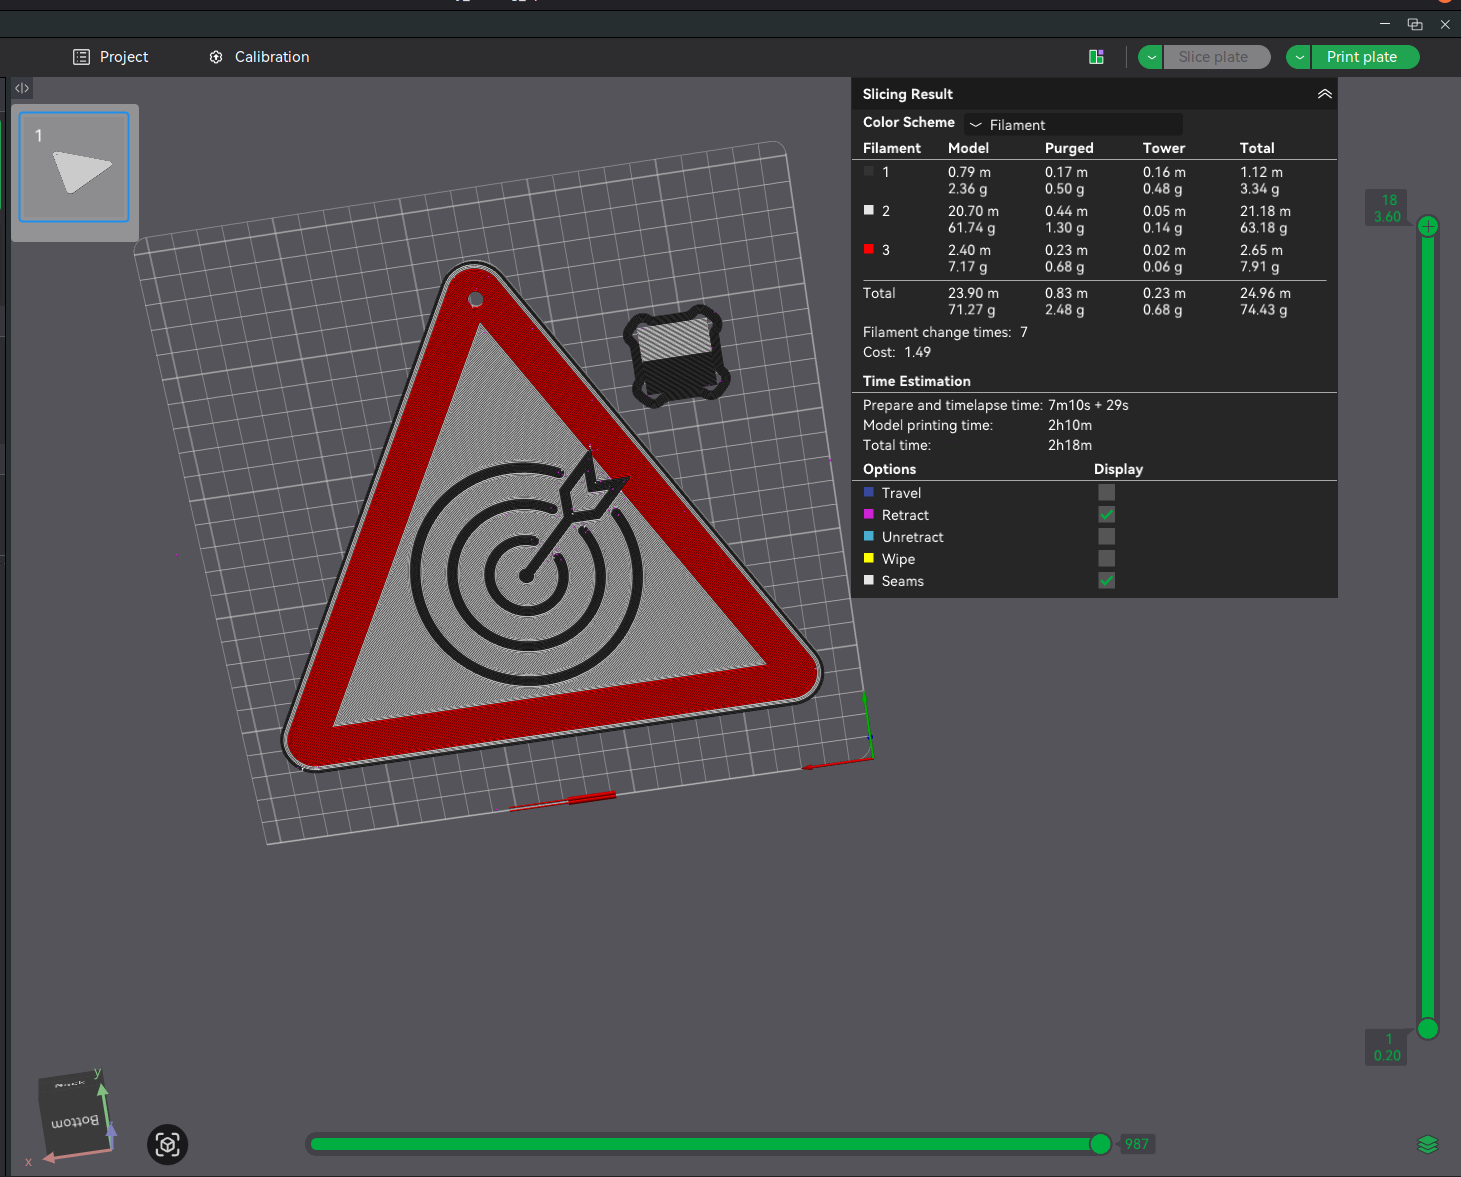
Task: Disable the Retract display checkbox
Action: coord(1106,514)
